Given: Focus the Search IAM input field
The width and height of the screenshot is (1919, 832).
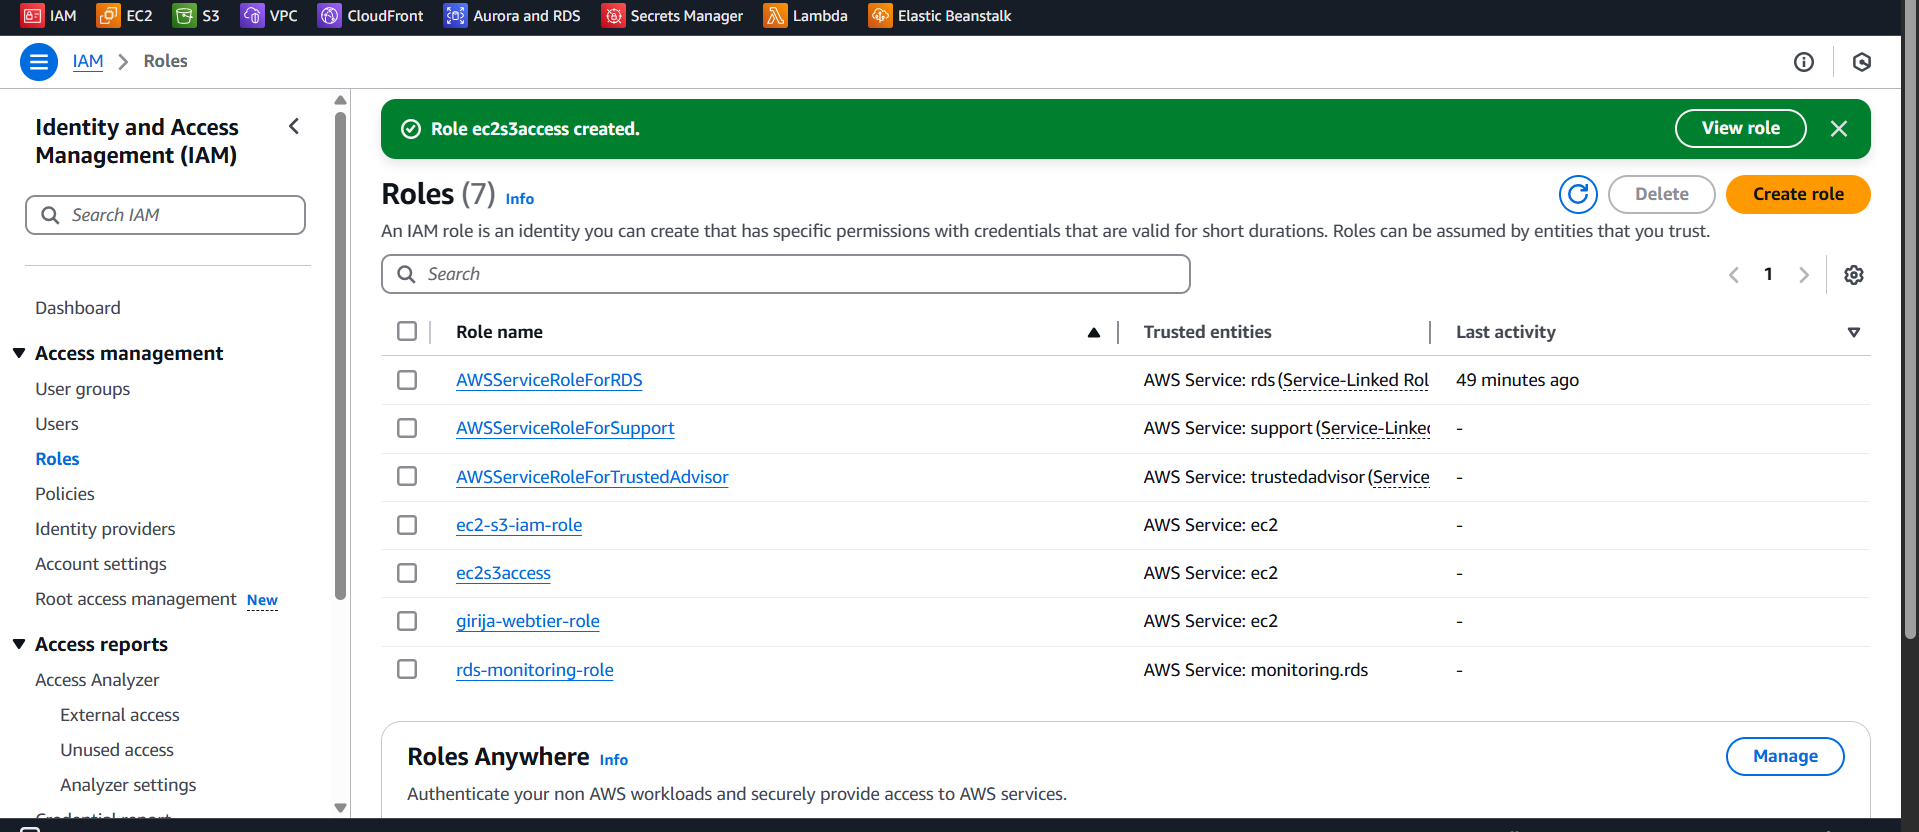Looking at the screenshot, I should click(166, 215).
